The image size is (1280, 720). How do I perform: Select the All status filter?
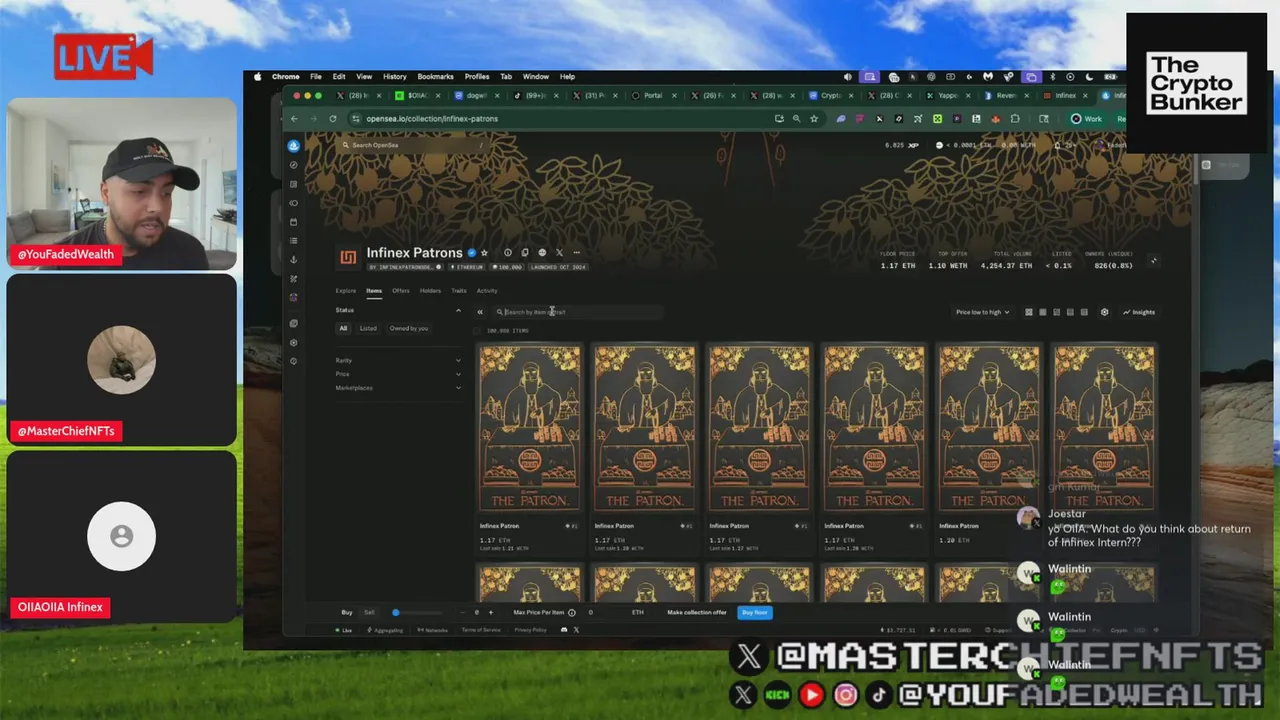click(343, 328)
